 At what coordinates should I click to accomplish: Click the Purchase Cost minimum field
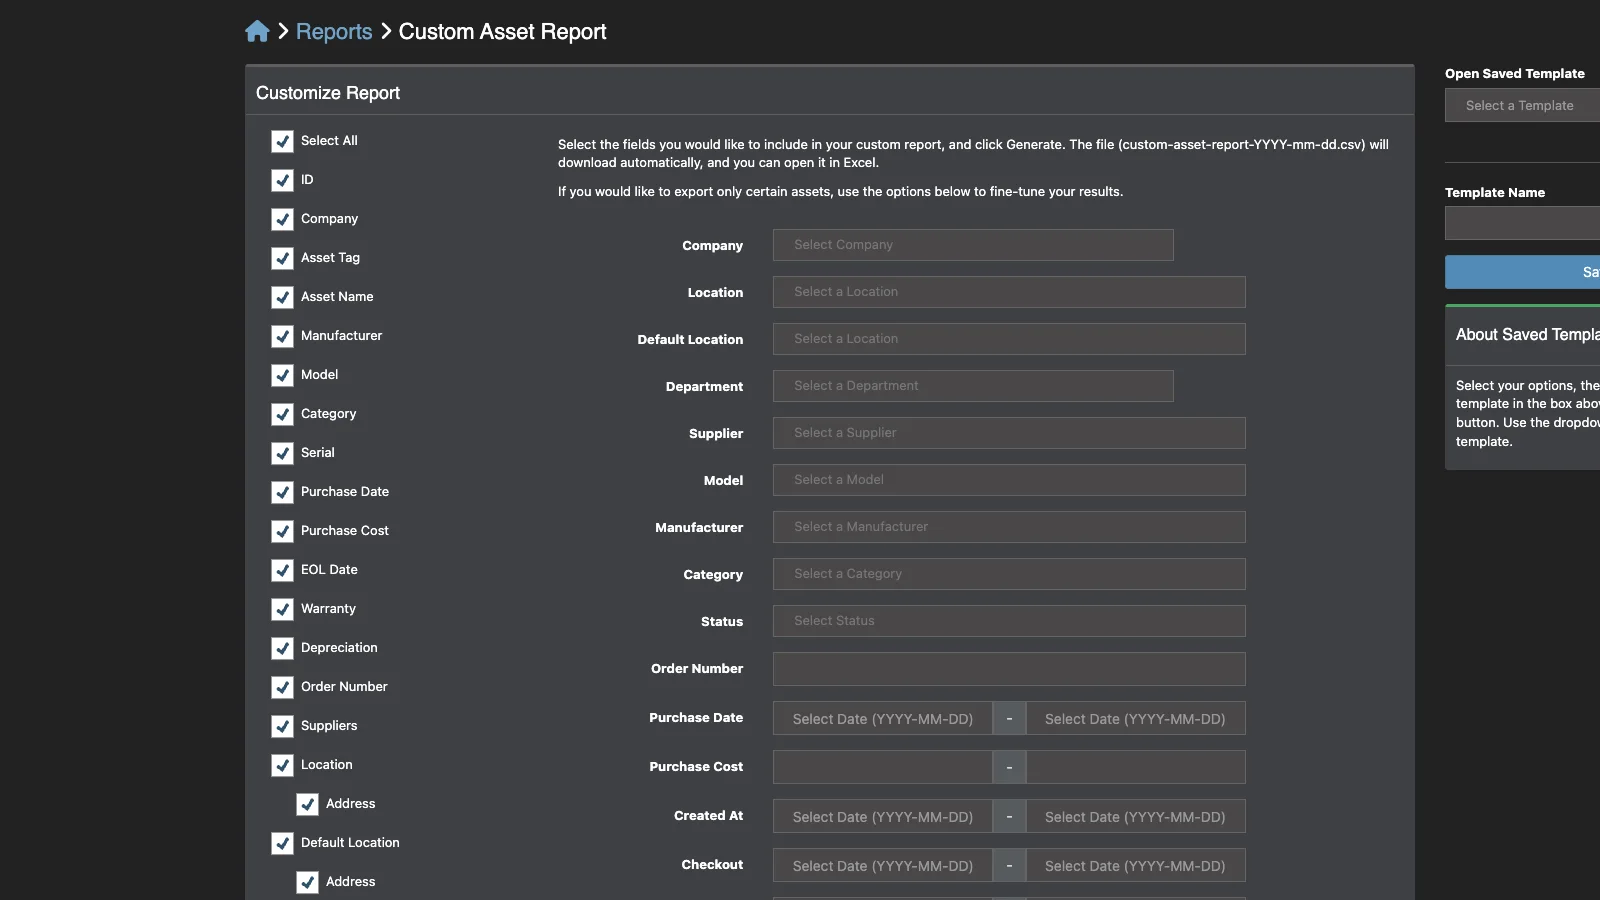click(882, 767)
